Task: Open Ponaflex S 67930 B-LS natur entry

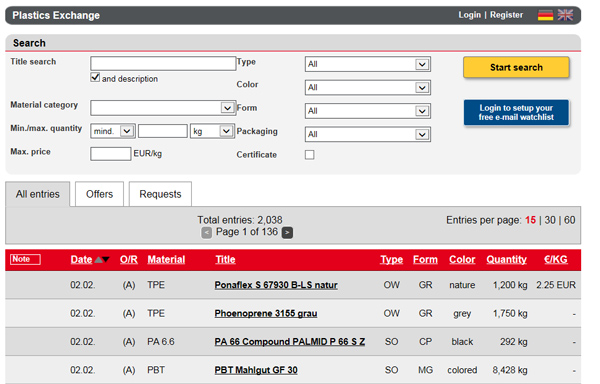Action: 276,285
